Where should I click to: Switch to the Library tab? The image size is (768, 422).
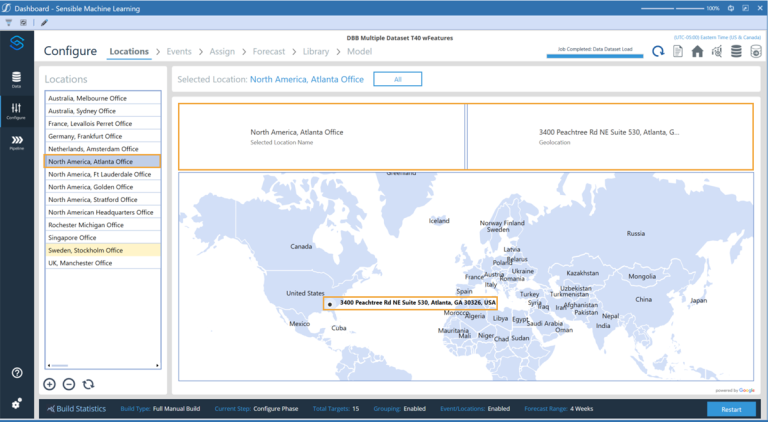tap(316, 51)
